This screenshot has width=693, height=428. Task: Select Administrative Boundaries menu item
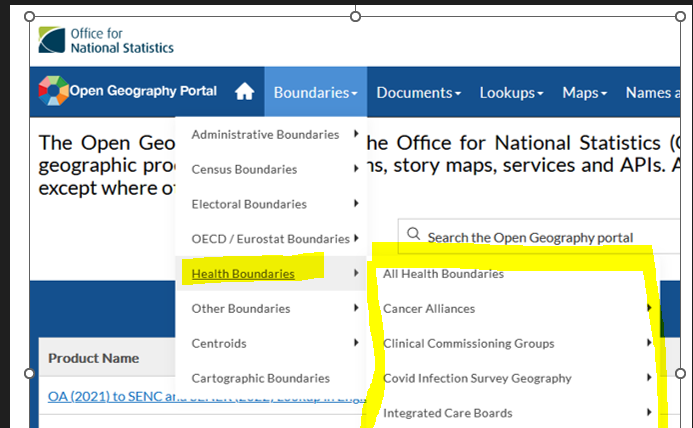pos(265,134)
